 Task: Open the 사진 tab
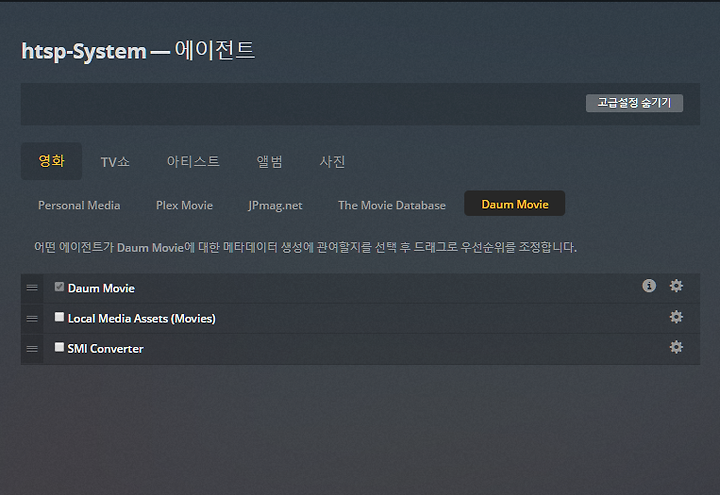coord(332,162)
